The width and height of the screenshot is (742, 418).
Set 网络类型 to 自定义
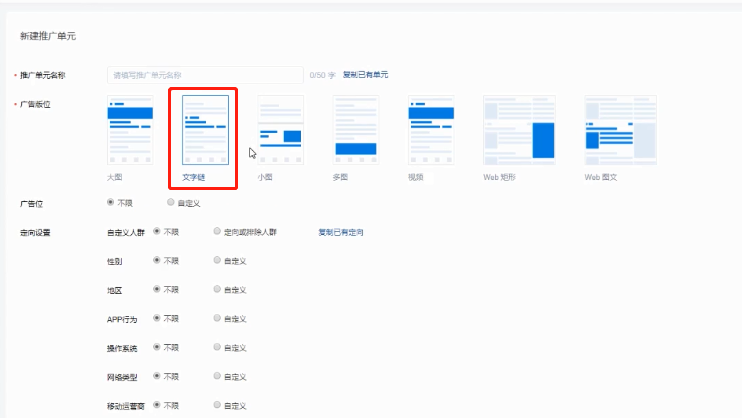217,376
